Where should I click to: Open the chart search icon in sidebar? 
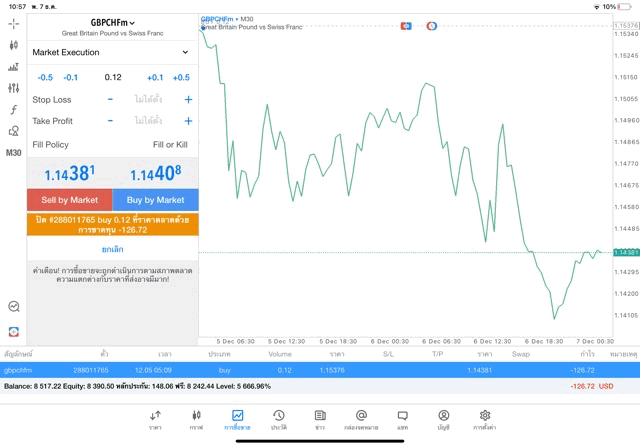tap(14, 306)
